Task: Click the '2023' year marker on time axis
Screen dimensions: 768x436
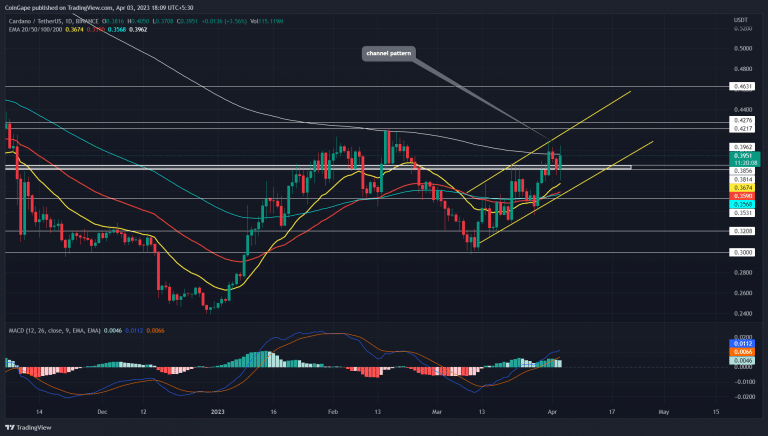Action: (217, 411)
